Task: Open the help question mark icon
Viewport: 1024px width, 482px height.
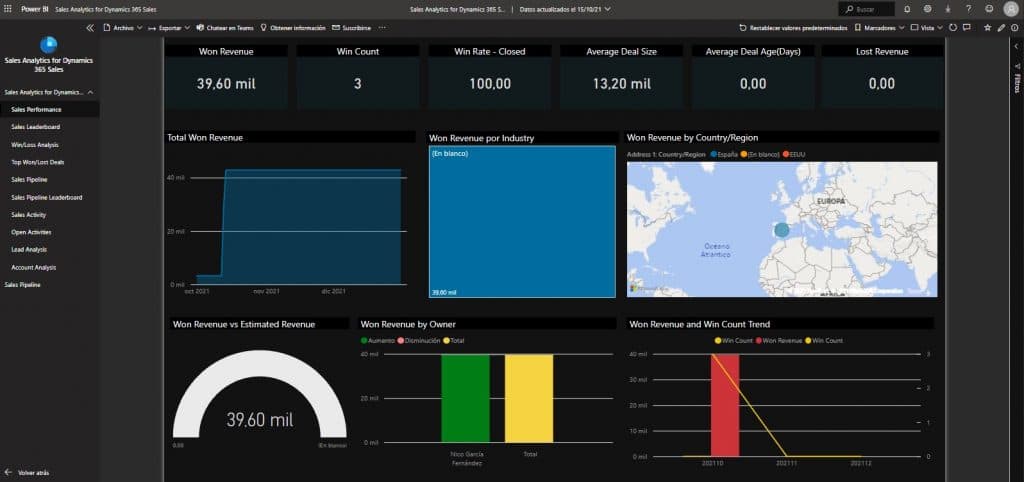Action: point(968,9)
